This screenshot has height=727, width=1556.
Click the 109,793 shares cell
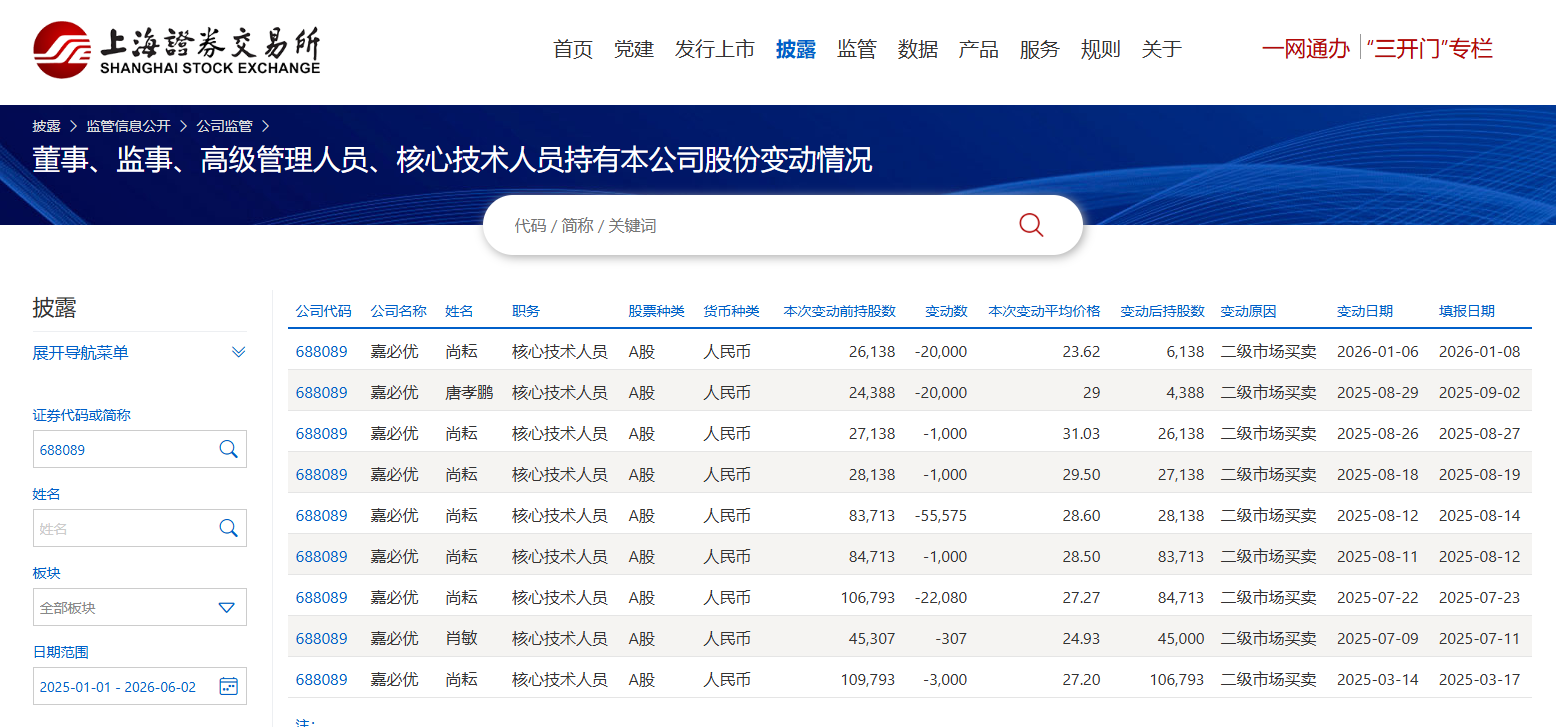pyautogui.click(x=868, y=679)
